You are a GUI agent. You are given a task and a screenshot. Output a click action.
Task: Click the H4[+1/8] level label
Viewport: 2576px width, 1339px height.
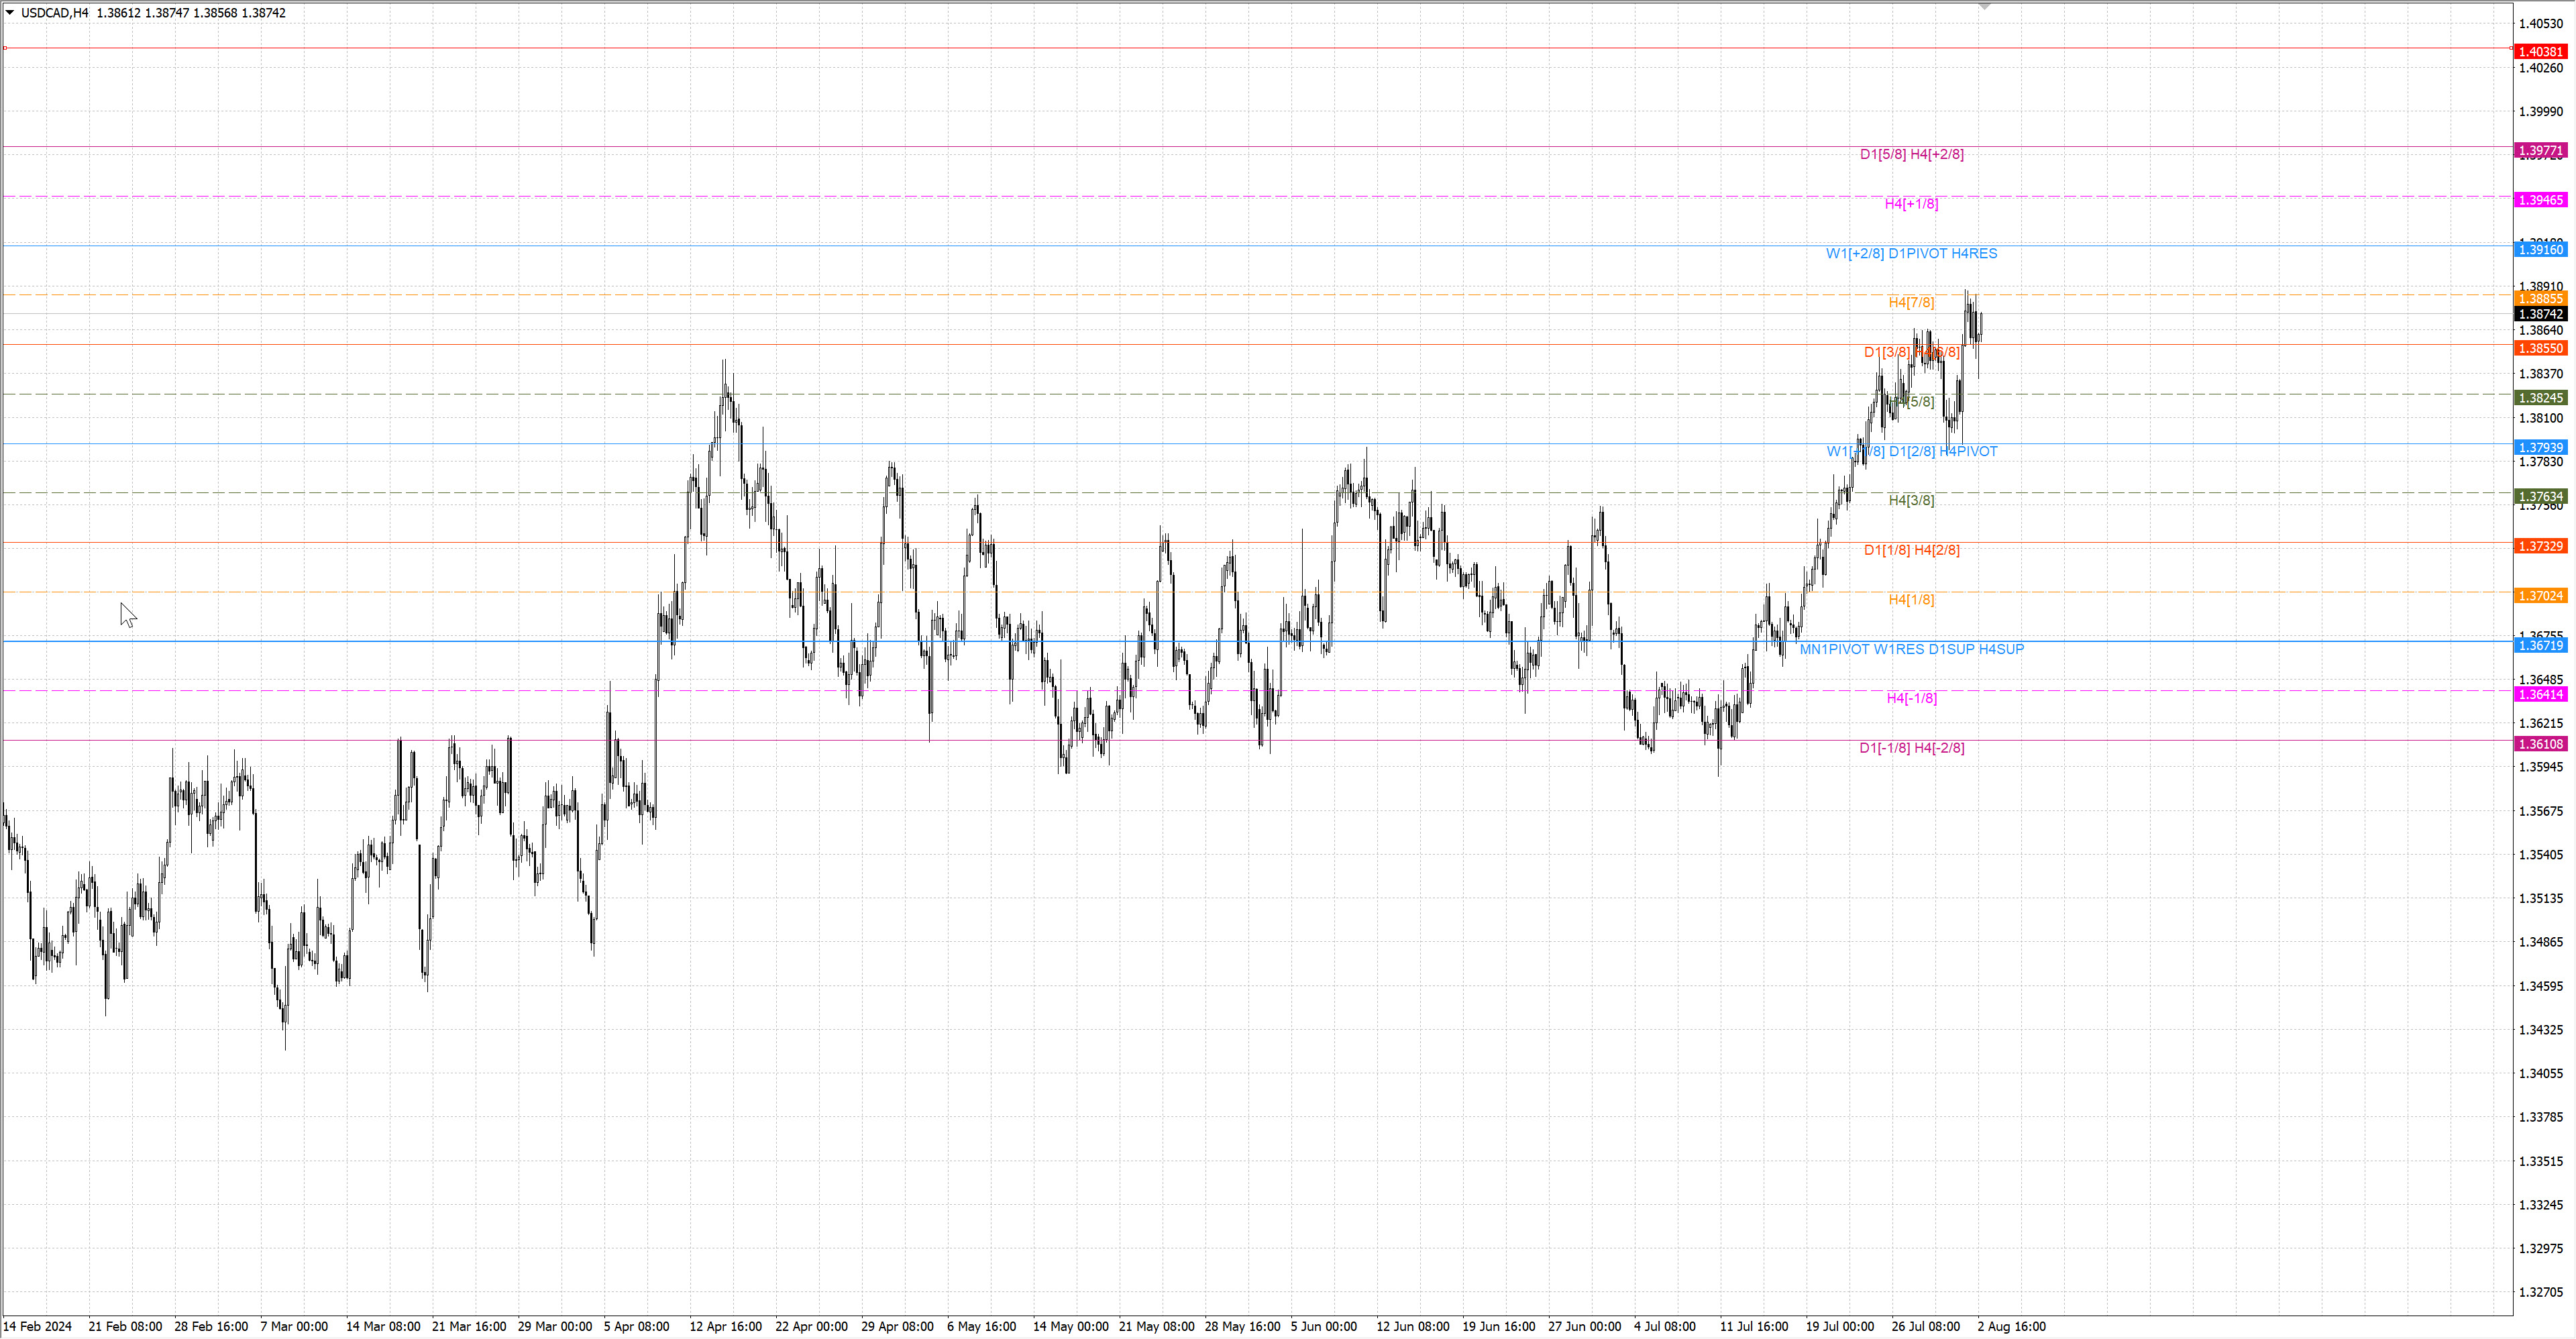coord(1911,204)
